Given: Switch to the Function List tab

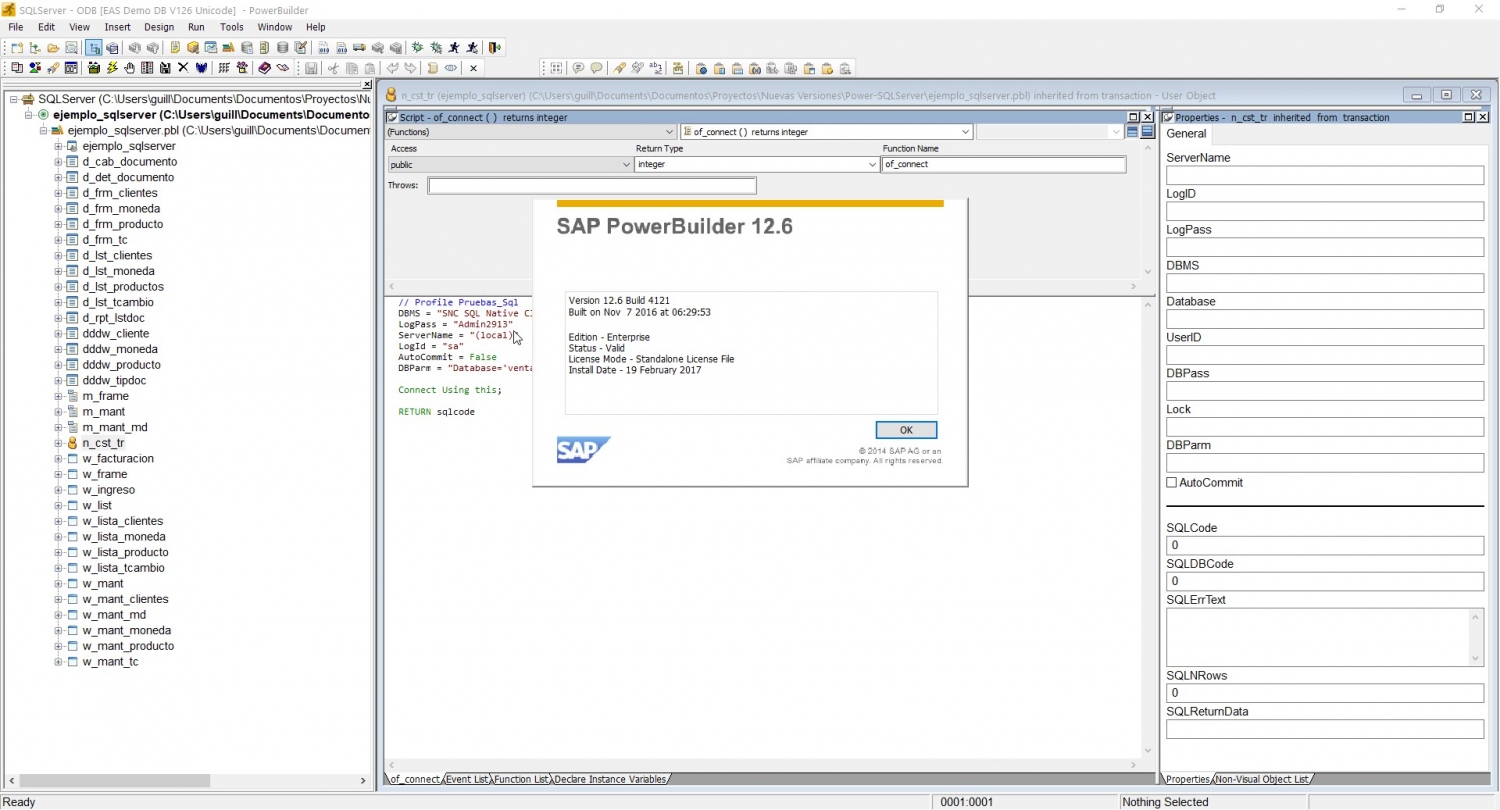Looking at the screenshot, I should 521,779.
